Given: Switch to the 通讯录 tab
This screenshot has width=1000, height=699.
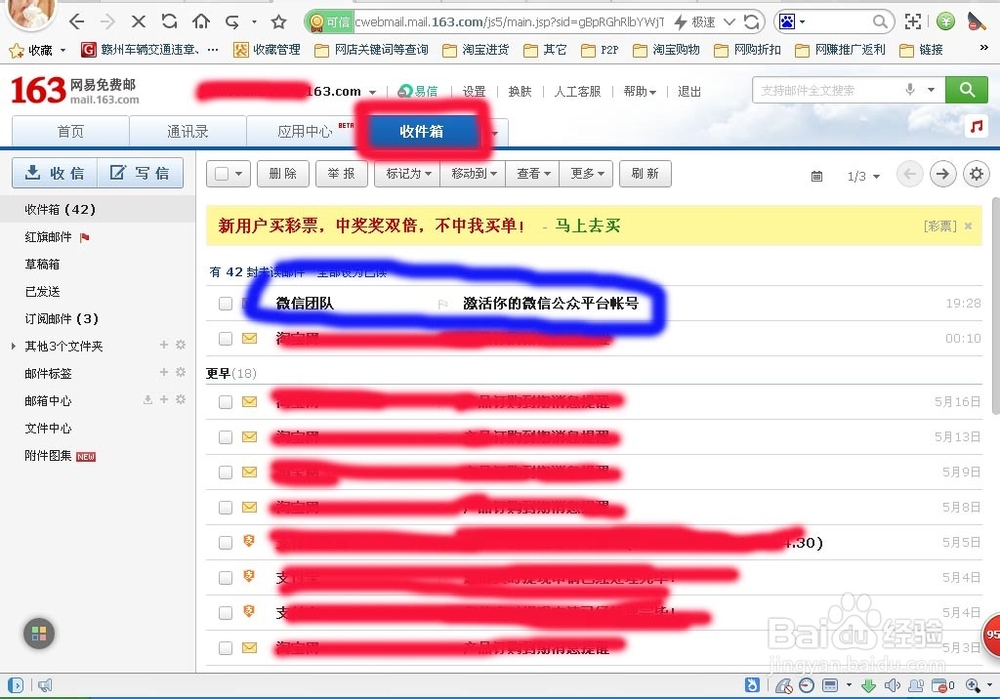Looking at the screenshot, I should 188,131.
